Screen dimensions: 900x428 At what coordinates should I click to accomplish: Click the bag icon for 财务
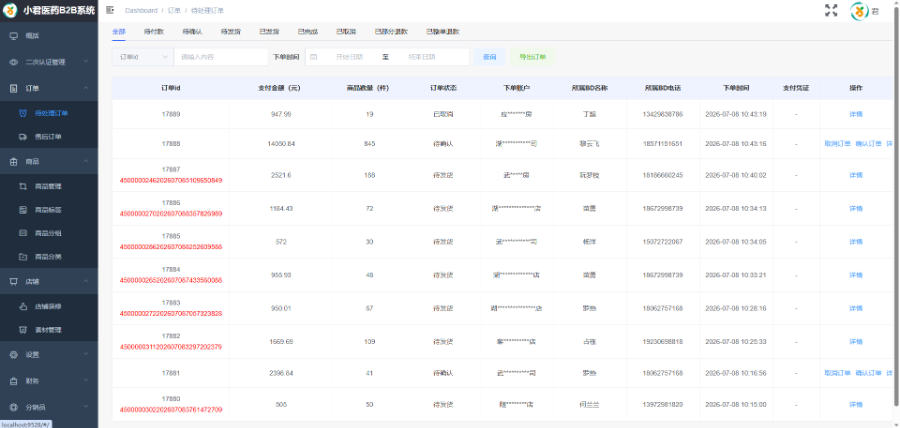point(14,380)
